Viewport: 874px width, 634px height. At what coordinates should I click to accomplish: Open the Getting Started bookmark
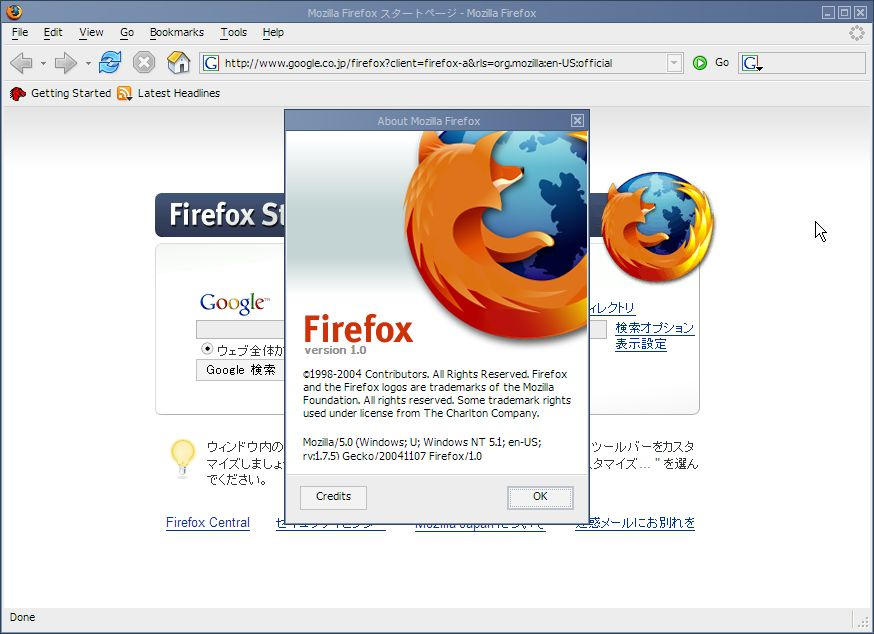[71, 93]
